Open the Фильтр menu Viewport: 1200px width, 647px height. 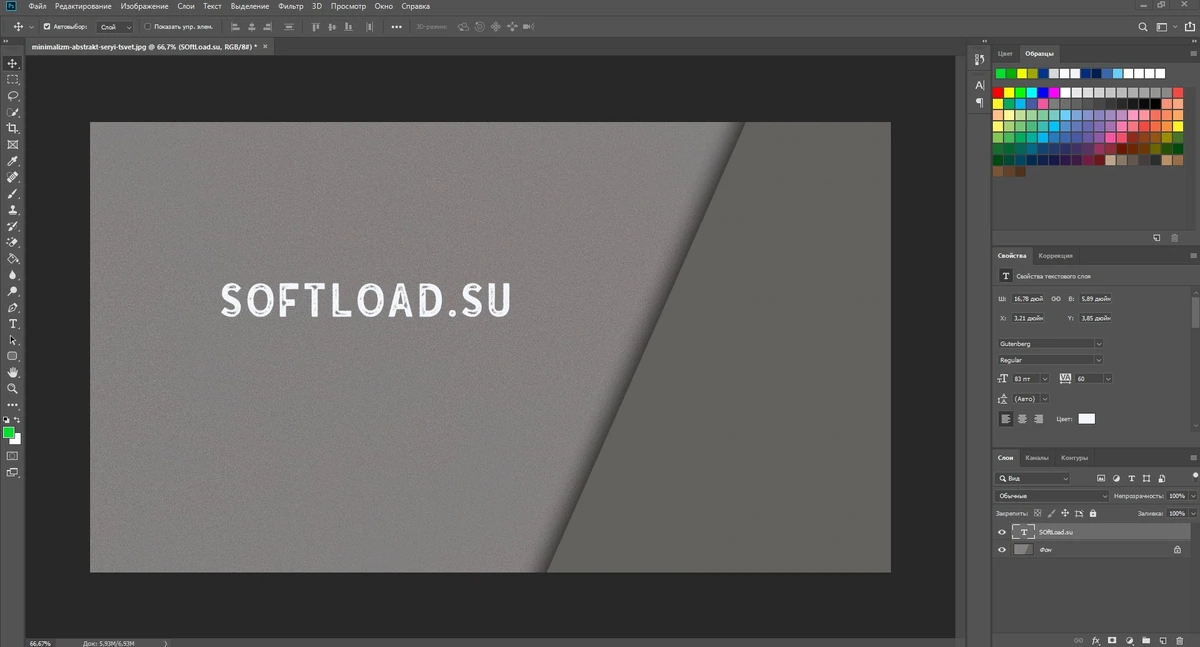pyautogui.click(x=290, y=6)
